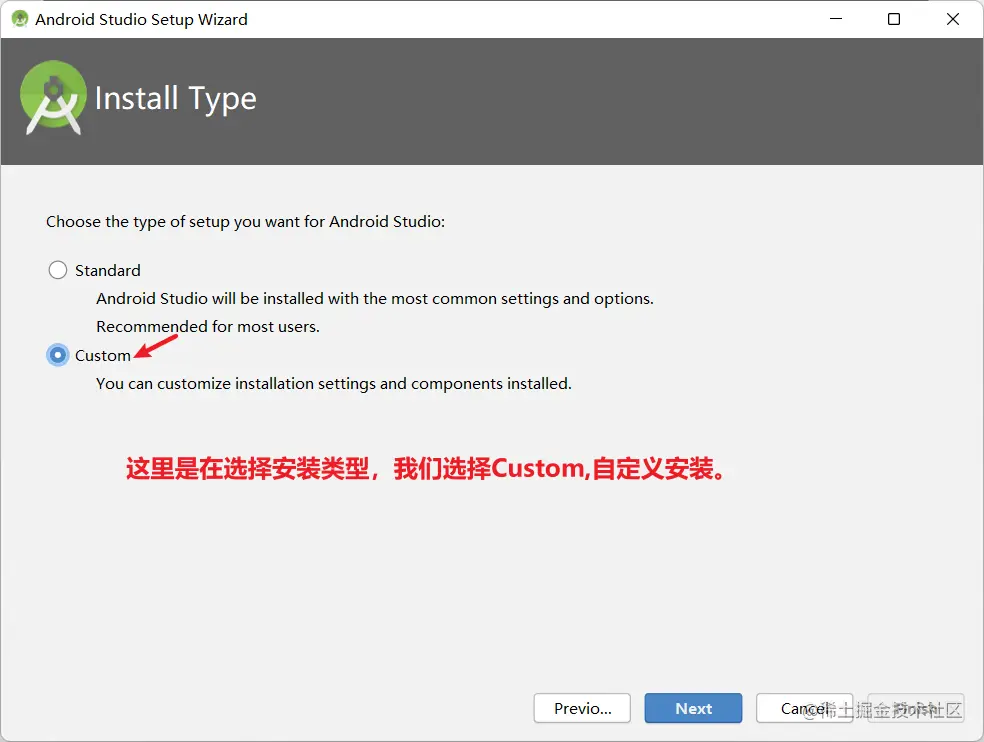This screenshot has height=742, width=984.
Task: Click the "Install Type" heading
Action: pos(176,99)
